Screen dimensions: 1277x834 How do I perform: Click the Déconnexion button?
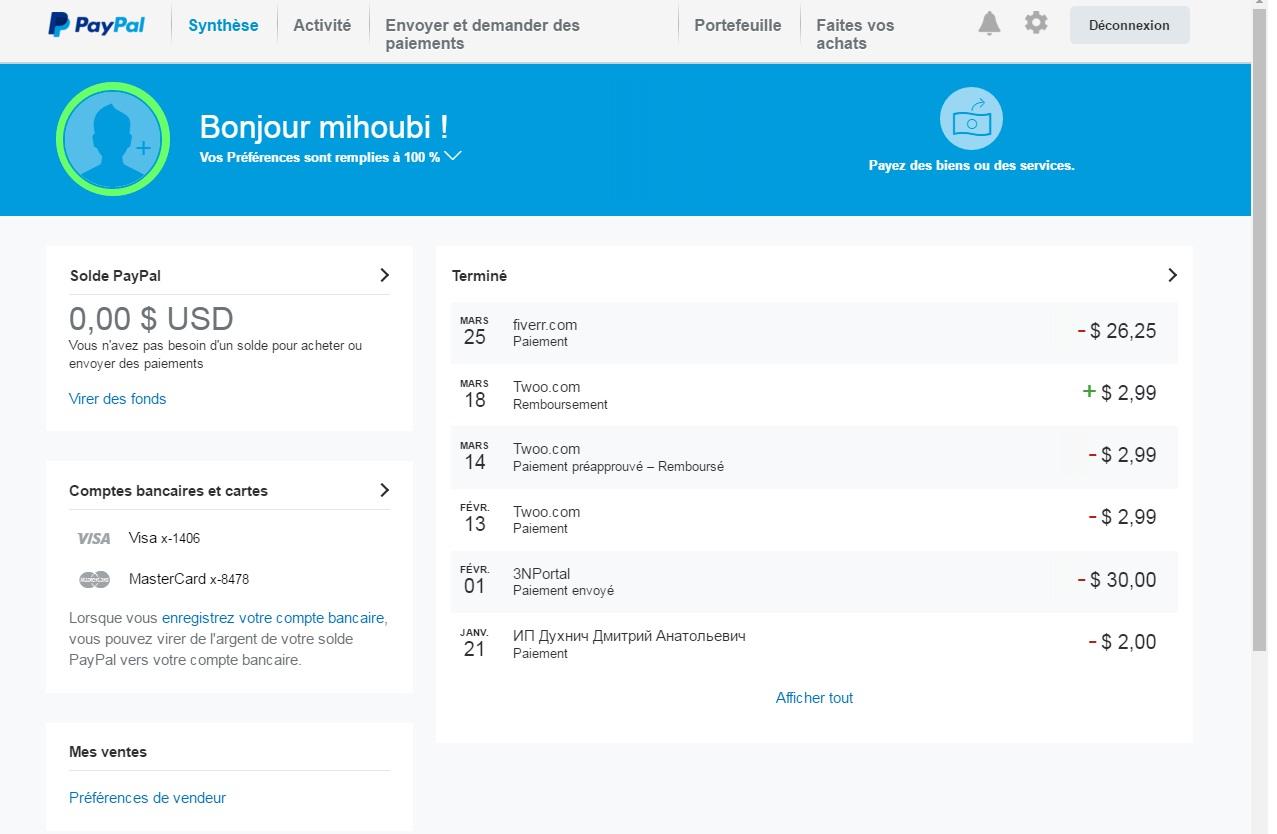pyautogui.click(x=1129, y=25)
